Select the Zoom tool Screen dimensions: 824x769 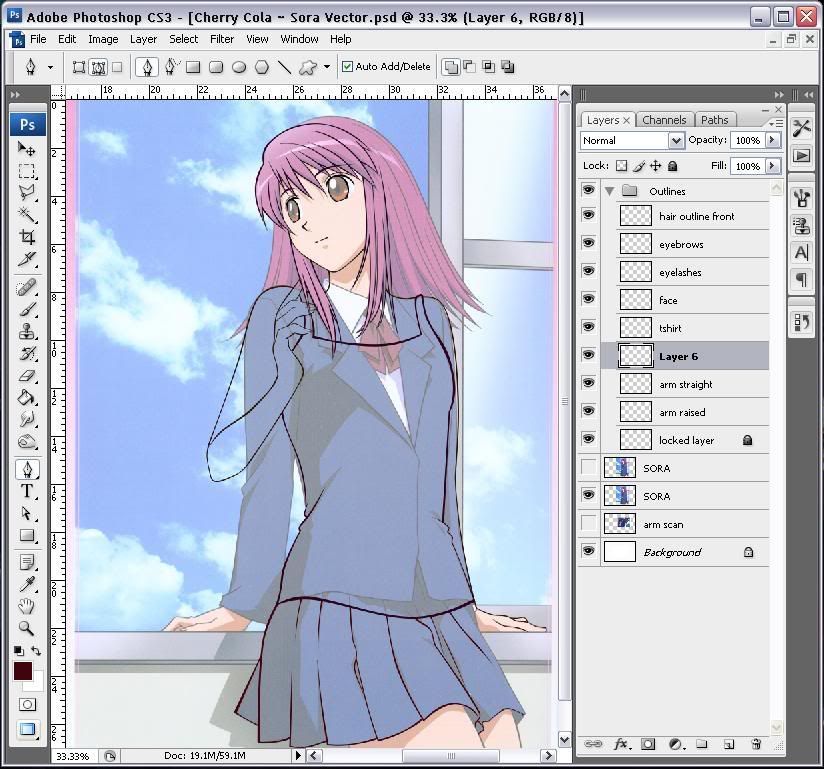27,628
